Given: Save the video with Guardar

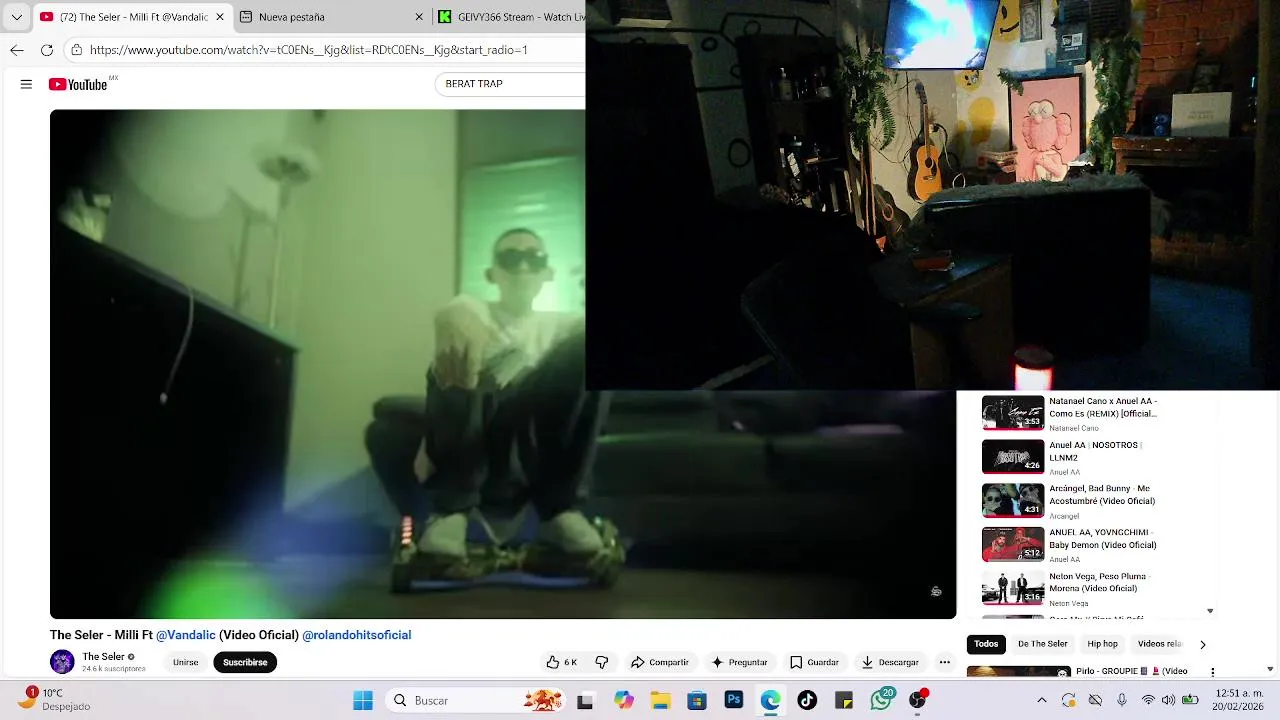Looking at the screenshot, I should click(814, 662).
